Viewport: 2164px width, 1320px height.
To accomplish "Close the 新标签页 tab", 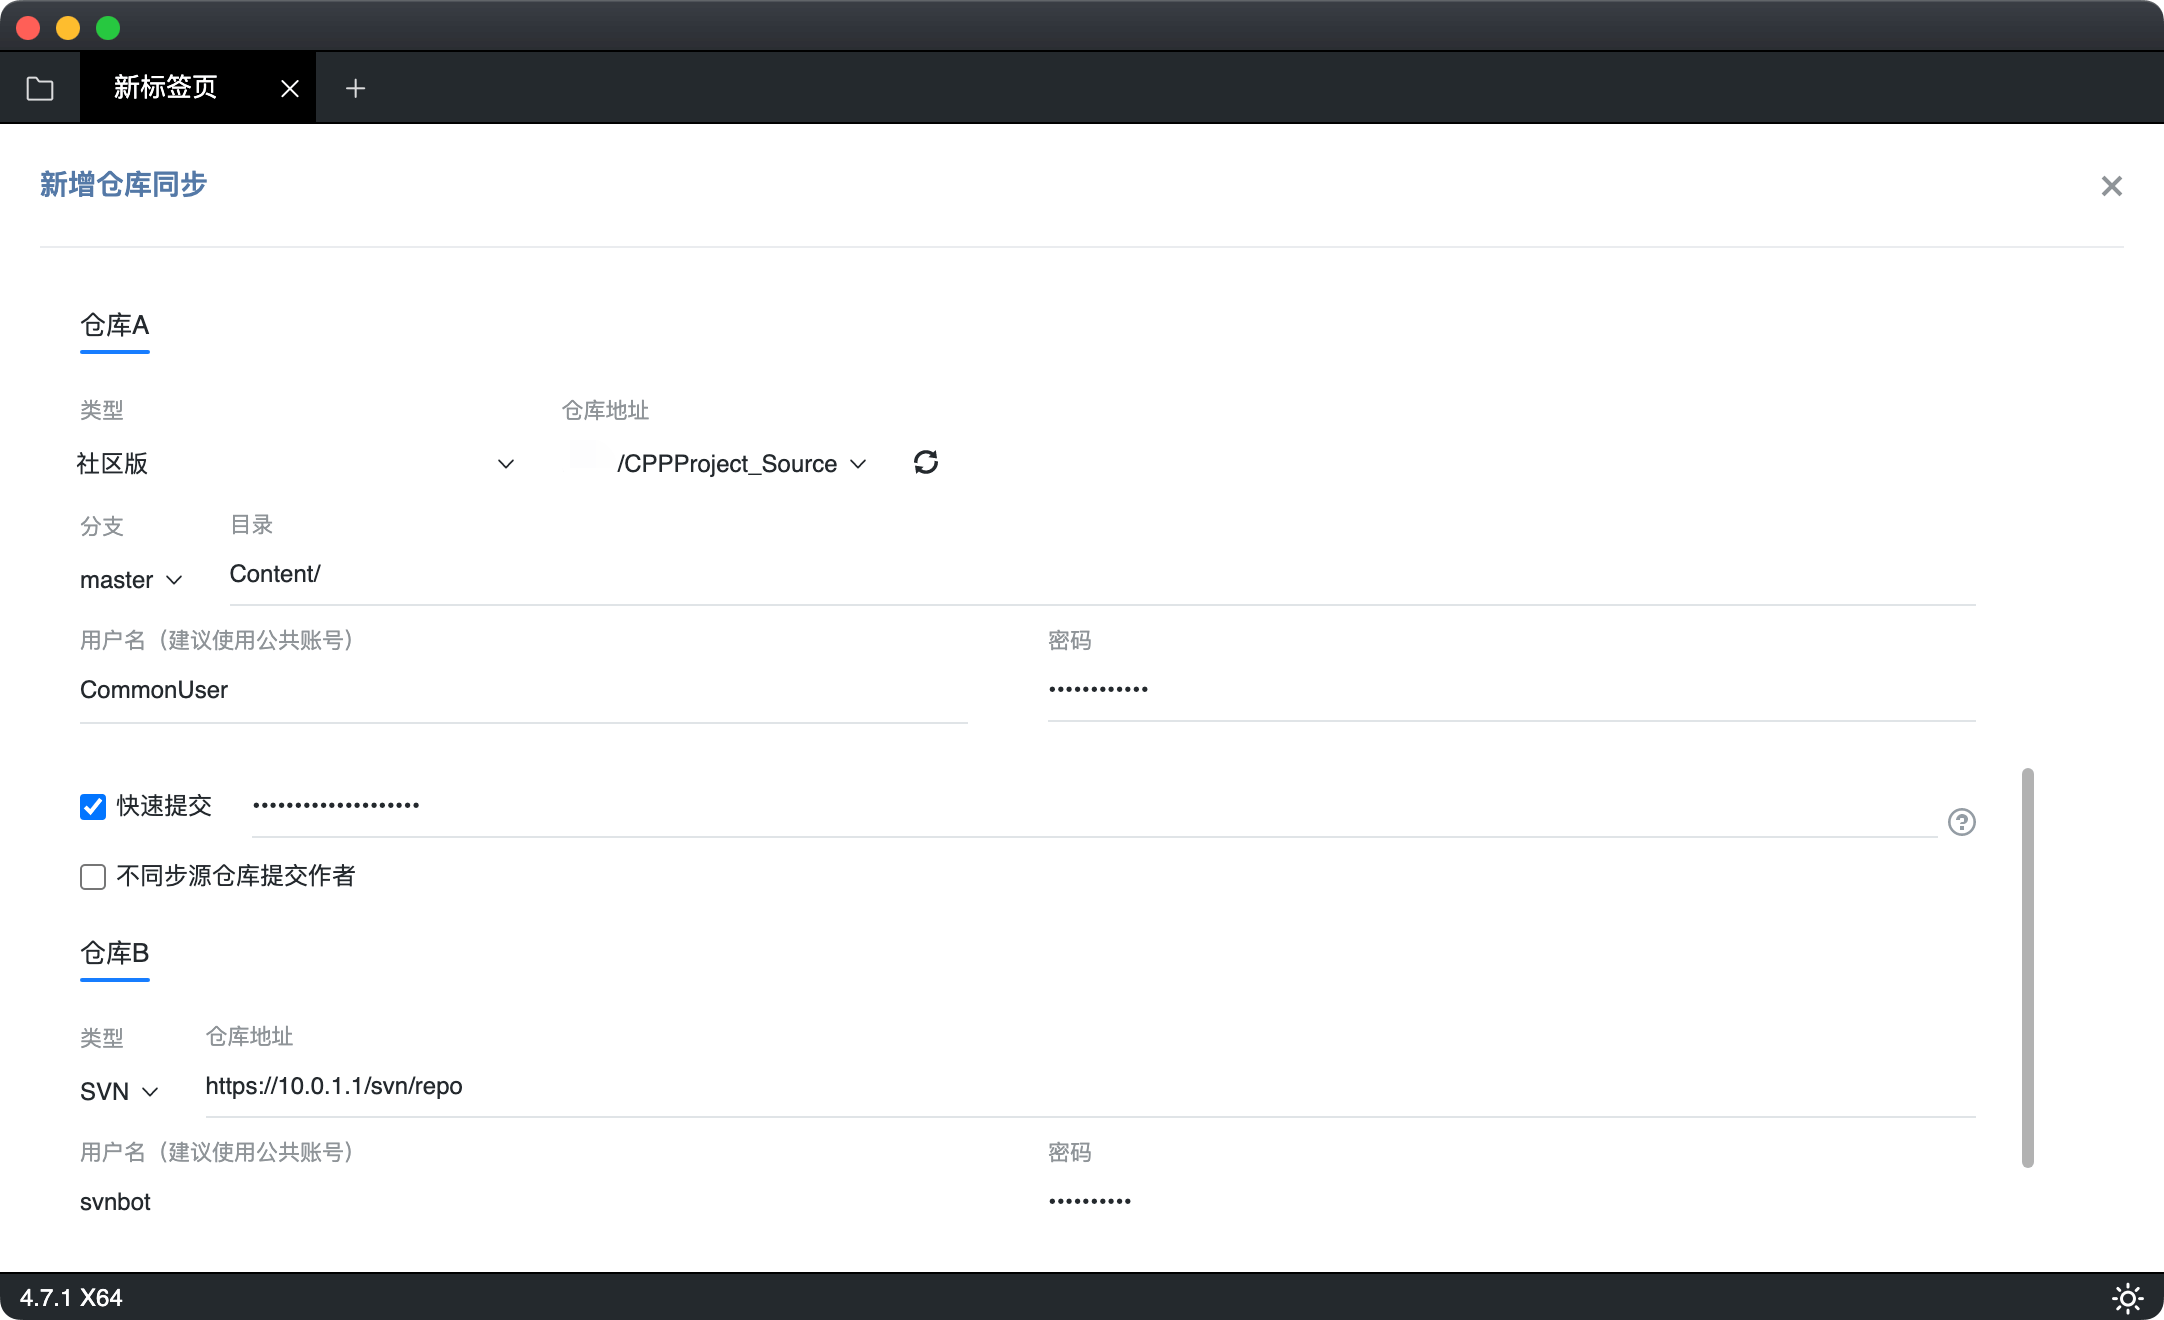I will 290,88.
